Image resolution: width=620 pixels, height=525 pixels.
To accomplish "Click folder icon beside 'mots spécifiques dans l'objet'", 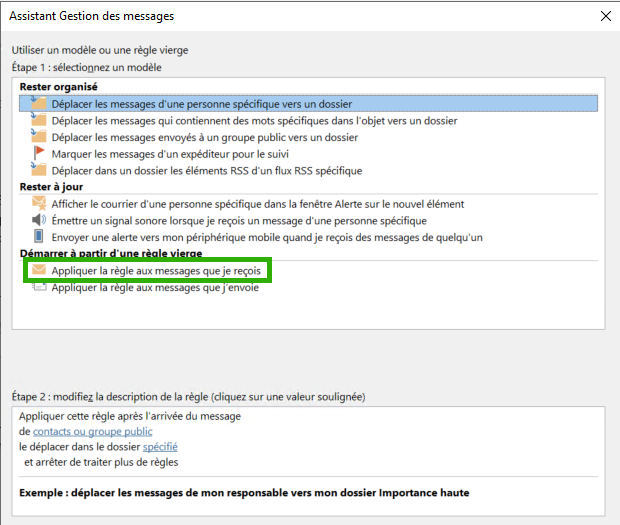I will coord(39,120).
